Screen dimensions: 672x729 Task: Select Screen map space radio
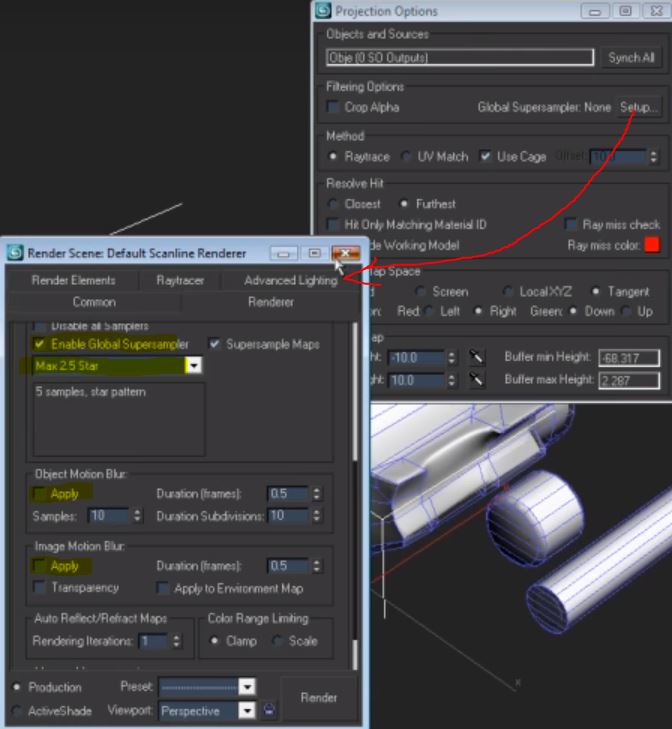(x=420, y=292)
